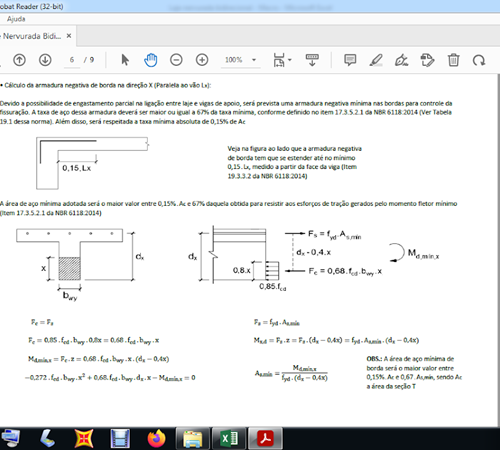Screen dimensions: 500x450
Task: Open the sign document pen tool
Action: [401, 60]
